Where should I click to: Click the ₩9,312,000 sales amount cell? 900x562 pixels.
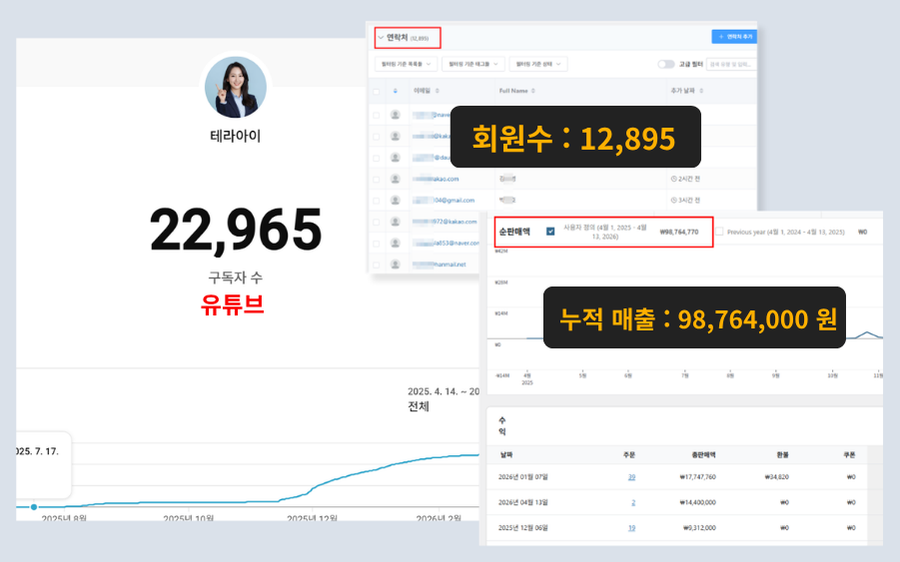699,528
